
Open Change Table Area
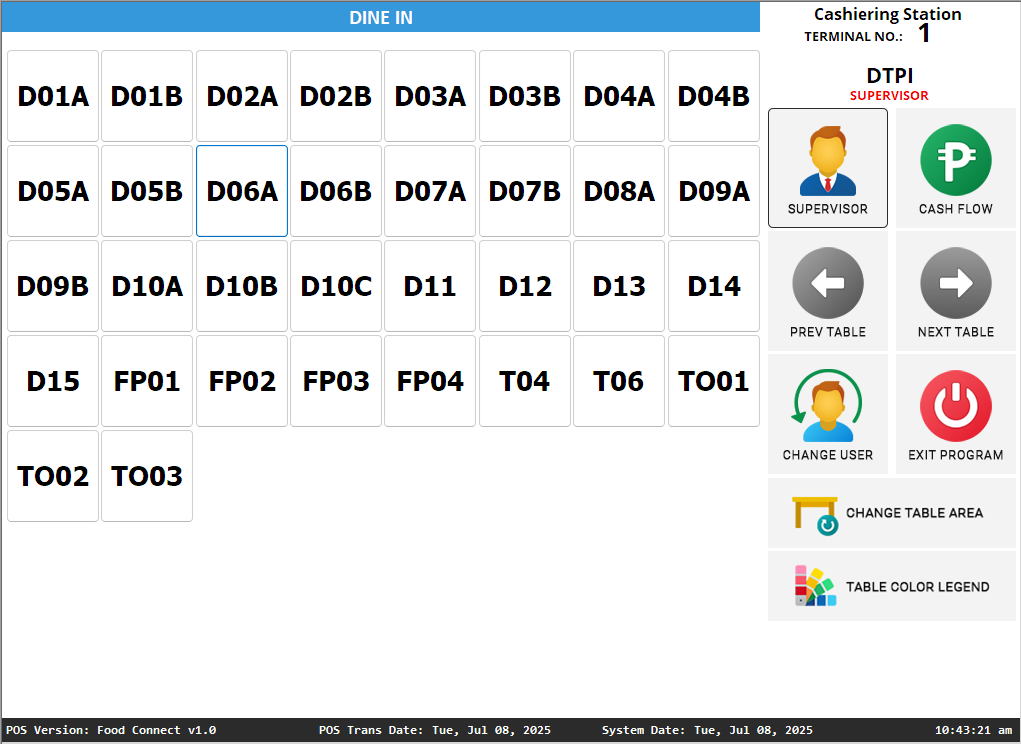point(891,513)
